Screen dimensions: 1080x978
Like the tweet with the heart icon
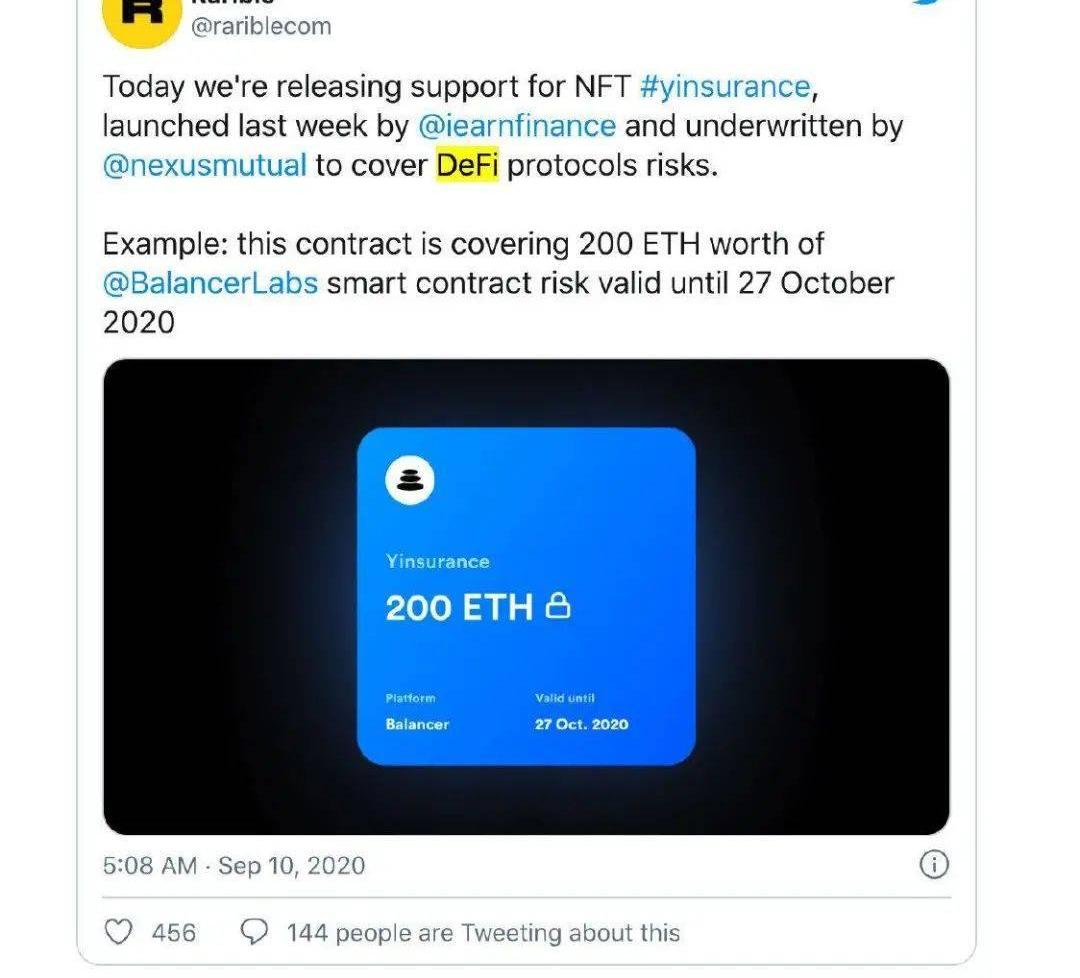click(x=119, y=933)
